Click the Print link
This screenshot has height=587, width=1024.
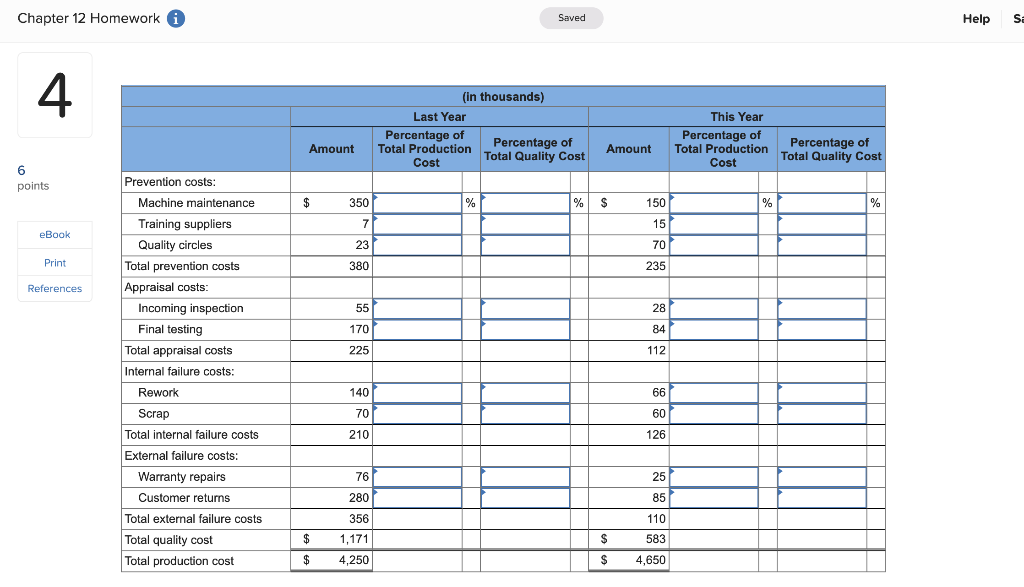pyautogui.click(x=55, y=262)
